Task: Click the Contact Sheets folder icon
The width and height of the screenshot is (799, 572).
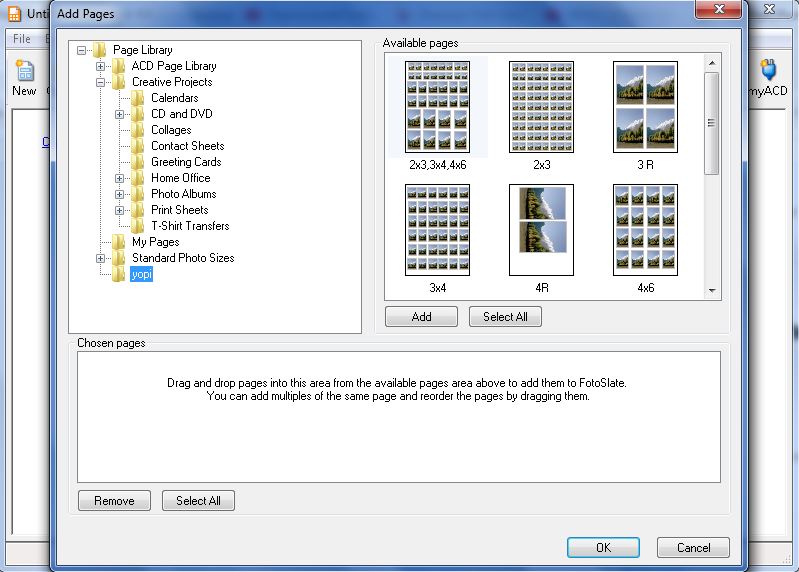Action: tap(137, 146)
